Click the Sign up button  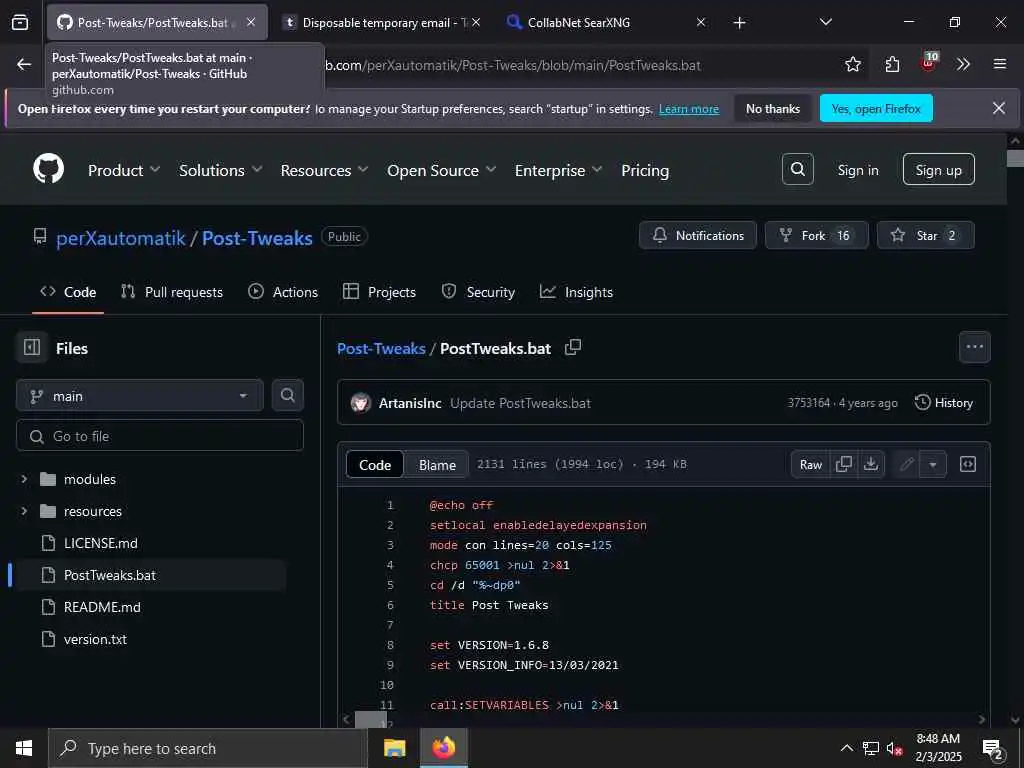pyautogui.click(x=938, y=170)
